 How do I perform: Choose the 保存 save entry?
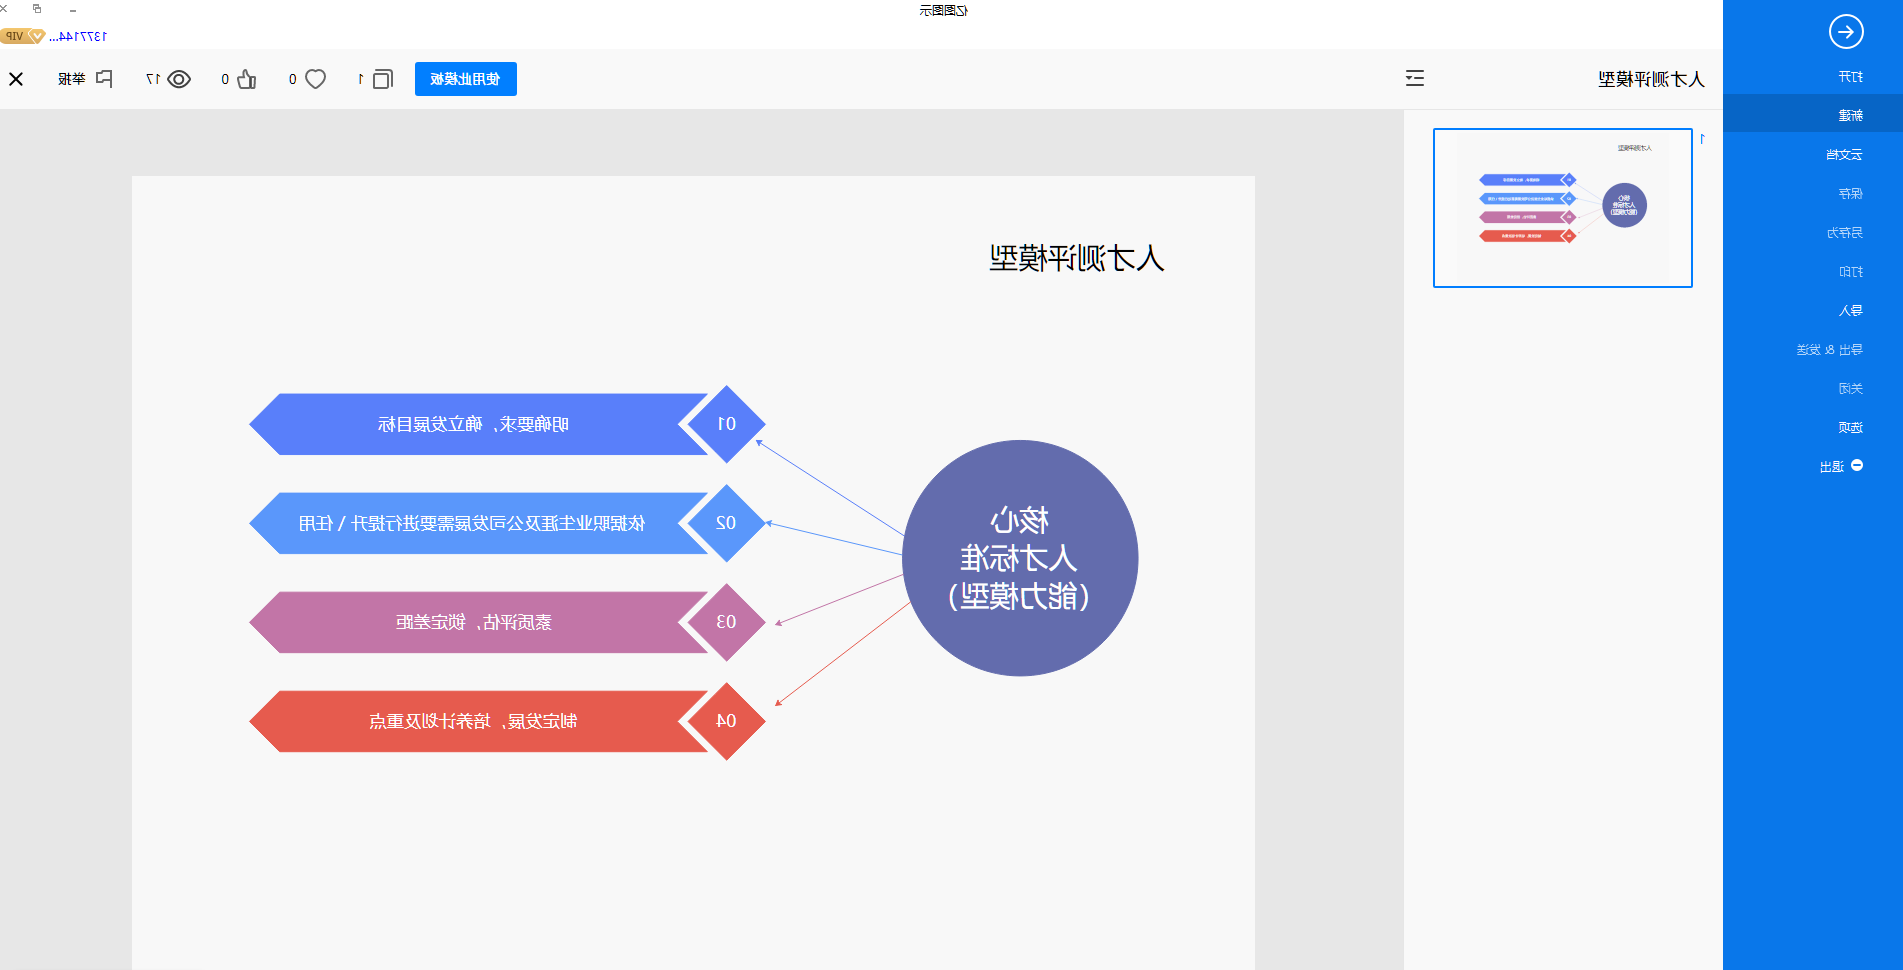pos(1850,194)
